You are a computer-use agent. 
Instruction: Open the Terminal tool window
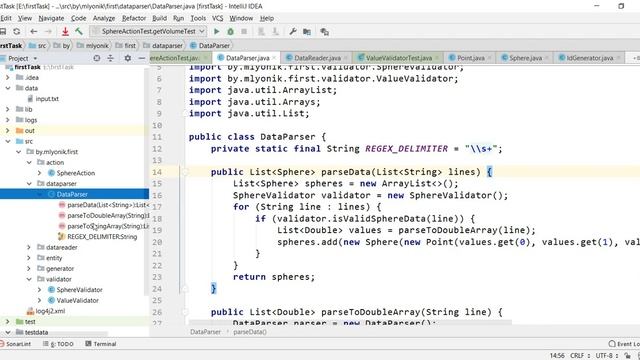coord(101,344)
